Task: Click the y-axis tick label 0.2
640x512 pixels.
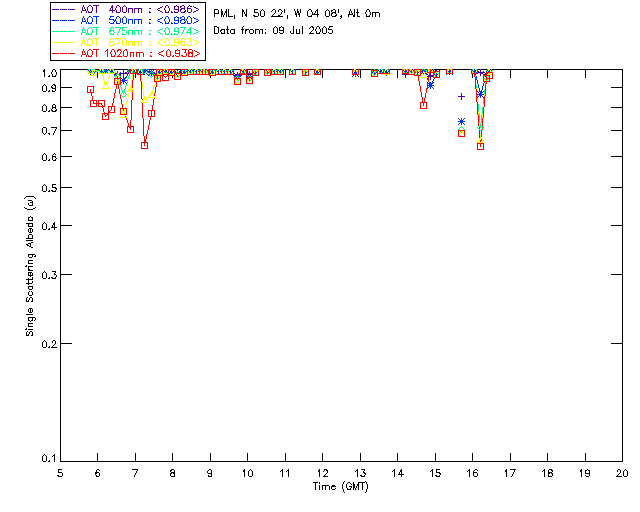Action: (x=49, y=344)
